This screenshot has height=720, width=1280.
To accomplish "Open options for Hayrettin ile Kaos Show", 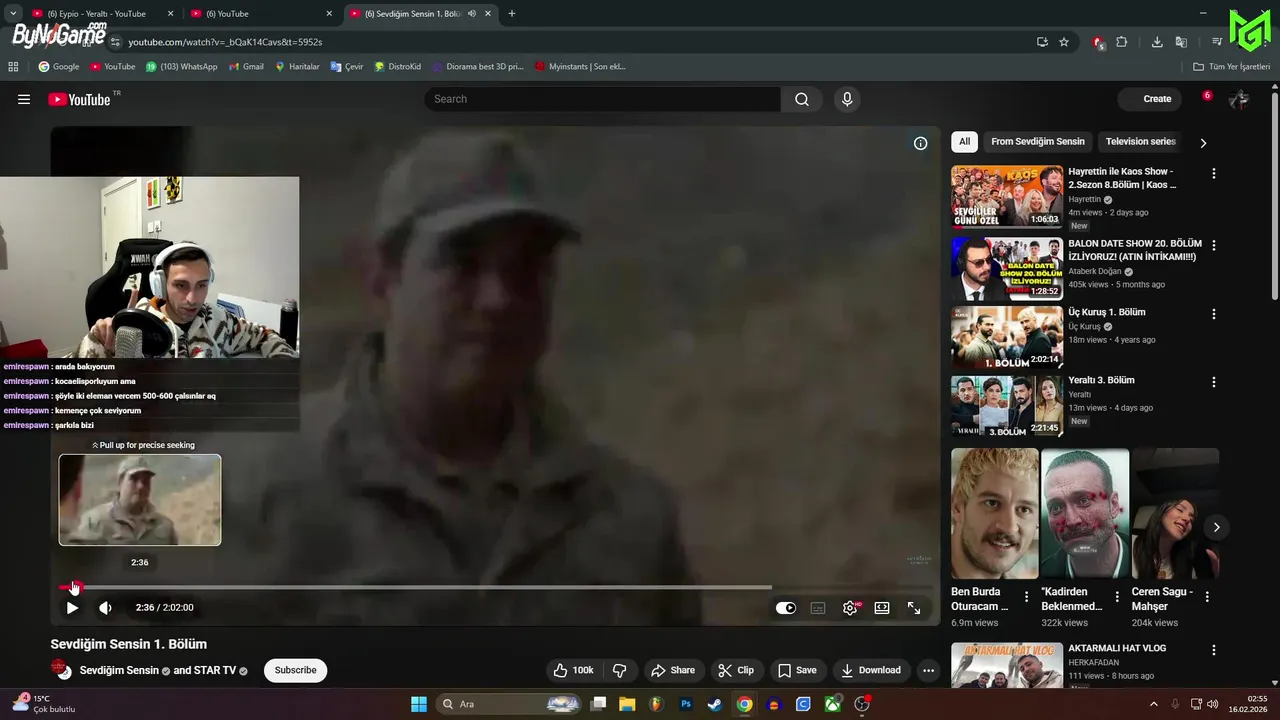I will coord(1214,173).
